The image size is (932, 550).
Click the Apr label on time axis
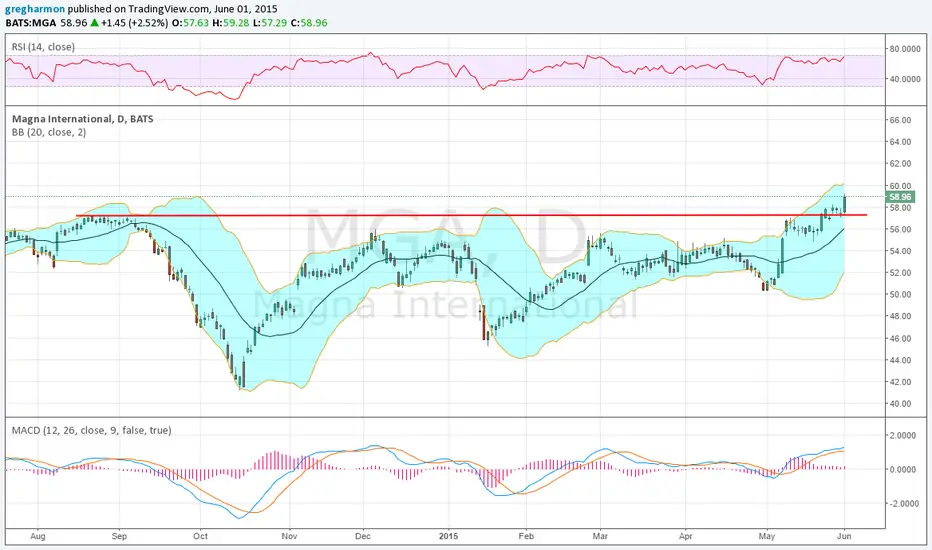[686, 536]
